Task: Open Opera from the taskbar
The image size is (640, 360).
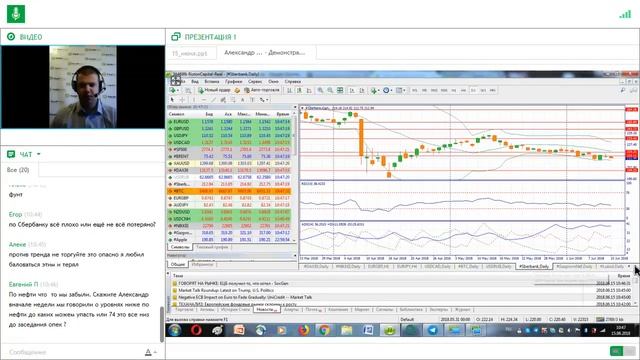Action: pyautogui.click(x=196, y=330)
